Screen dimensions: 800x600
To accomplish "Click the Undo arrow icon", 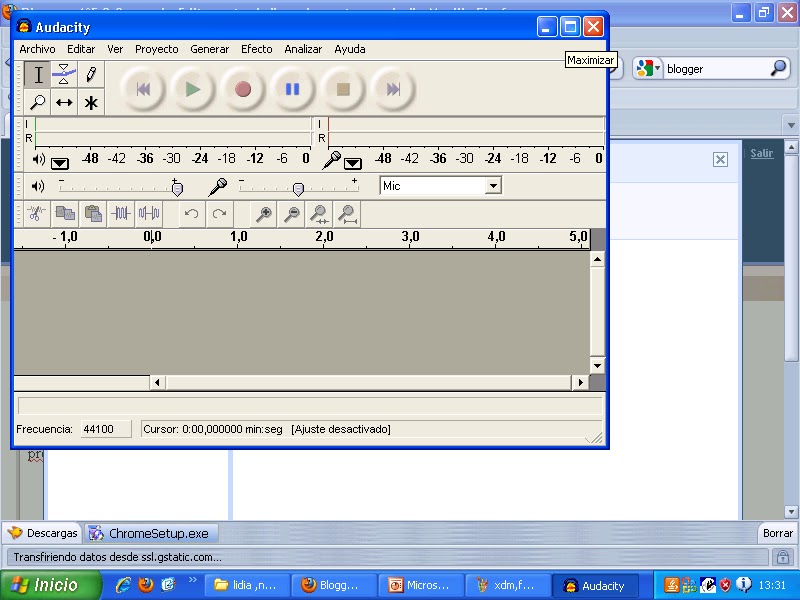I will tap(192, 213).
